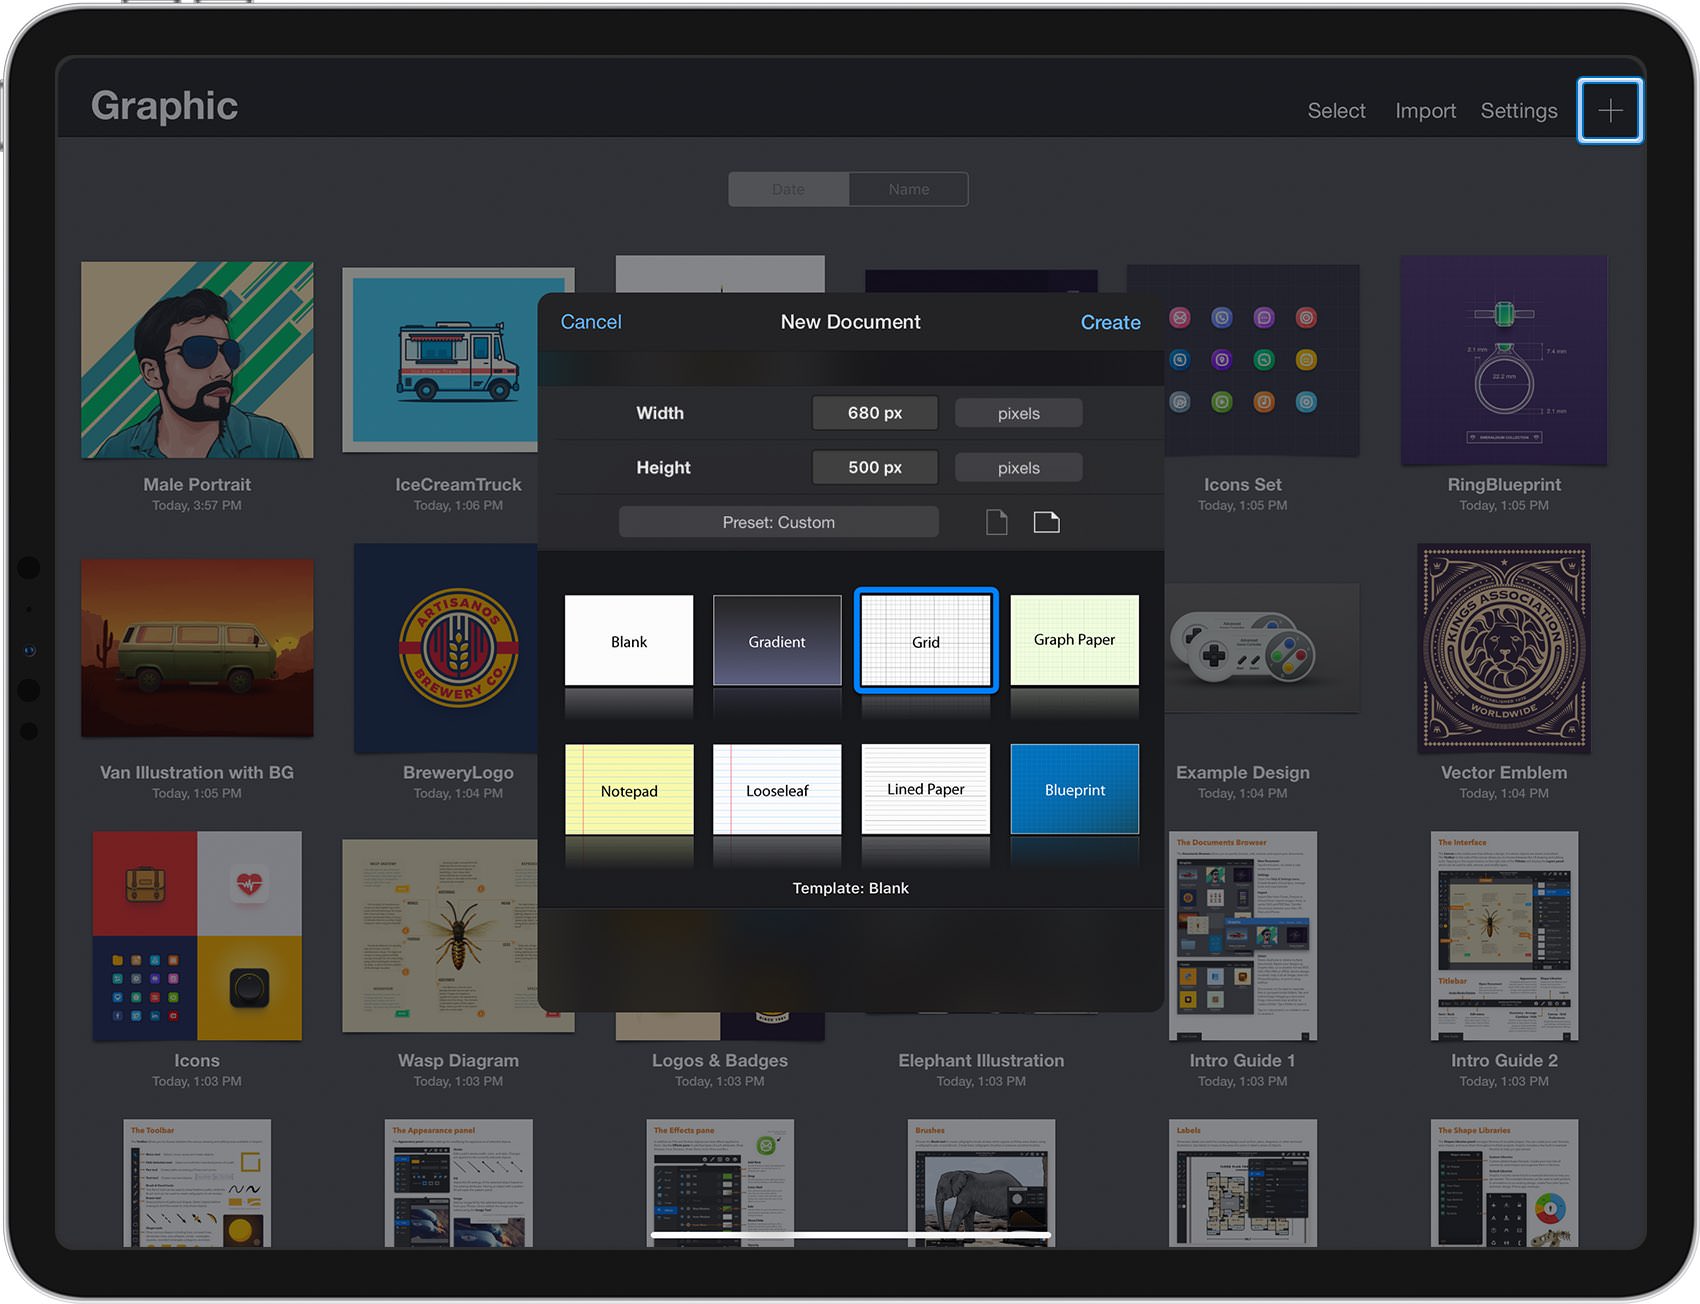Image resolution: width=1700 pixels, height=1304 pixels.
Task: Select landscape orientation page icon
Action: [1046, 522]
